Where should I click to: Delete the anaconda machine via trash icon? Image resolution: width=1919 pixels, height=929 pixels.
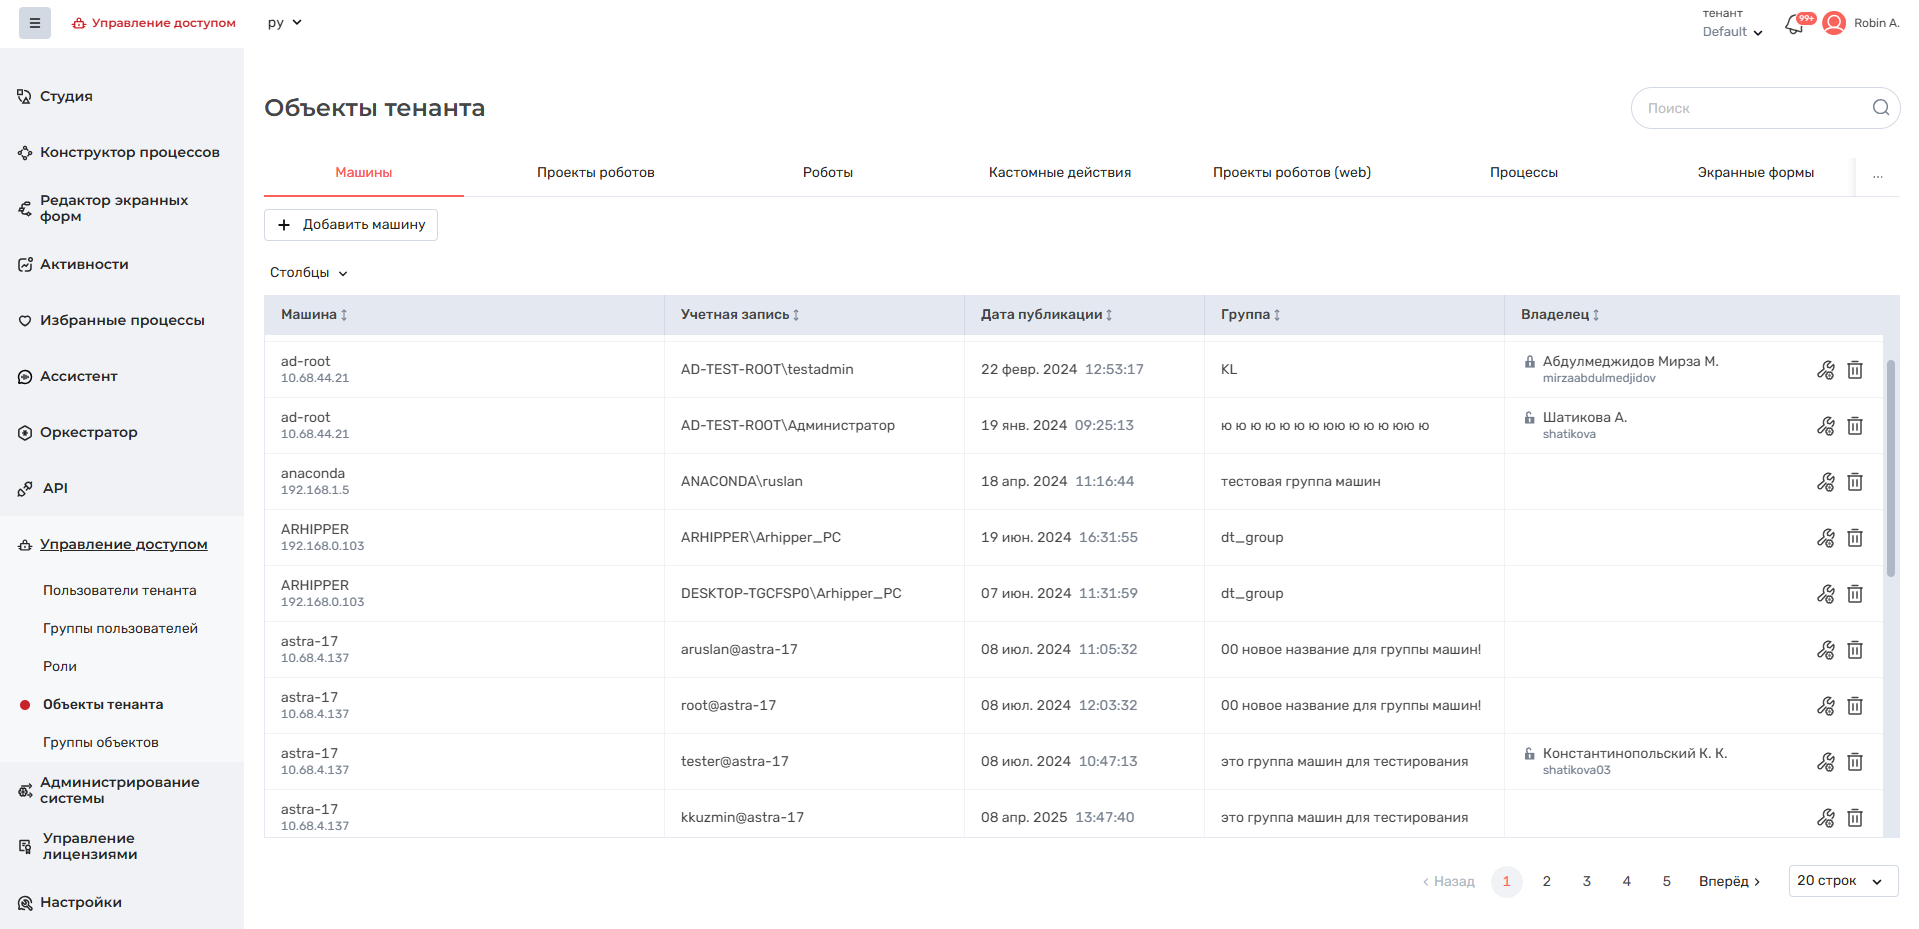[1855, 482]
